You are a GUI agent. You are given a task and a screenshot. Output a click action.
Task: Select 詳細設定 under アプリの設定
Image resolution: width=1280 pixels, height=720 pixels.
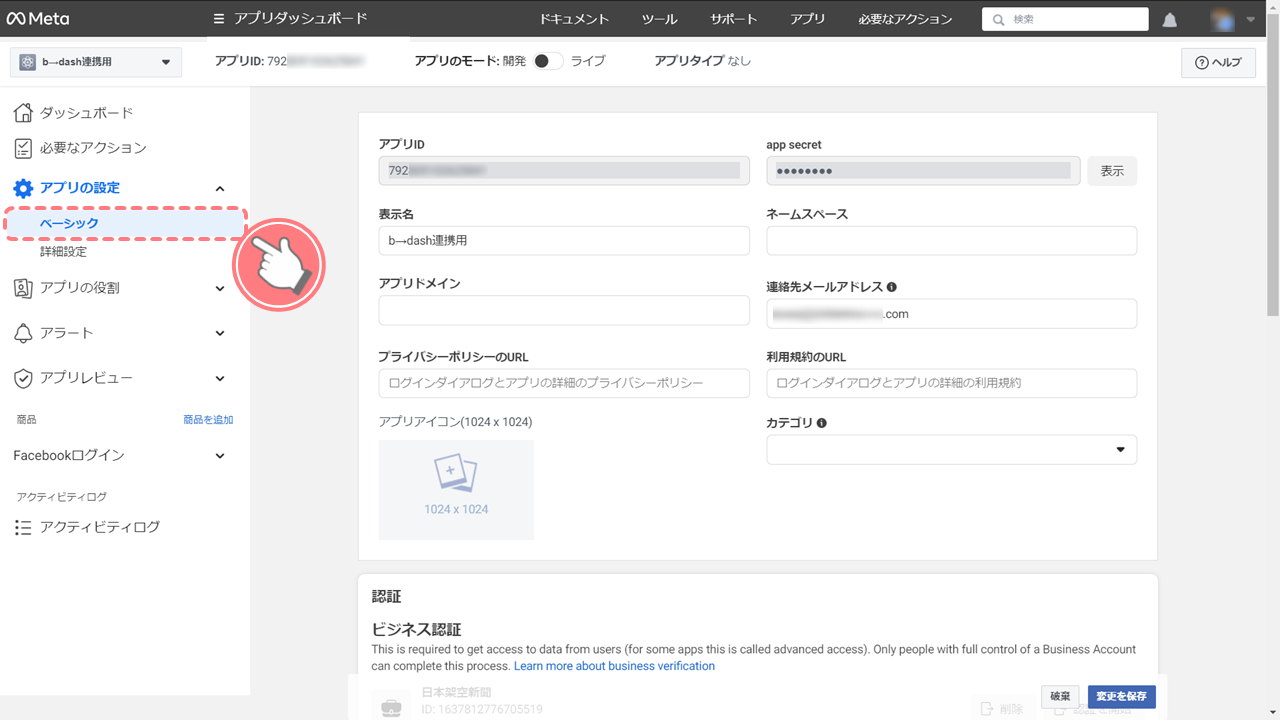(x=63, y=252)
